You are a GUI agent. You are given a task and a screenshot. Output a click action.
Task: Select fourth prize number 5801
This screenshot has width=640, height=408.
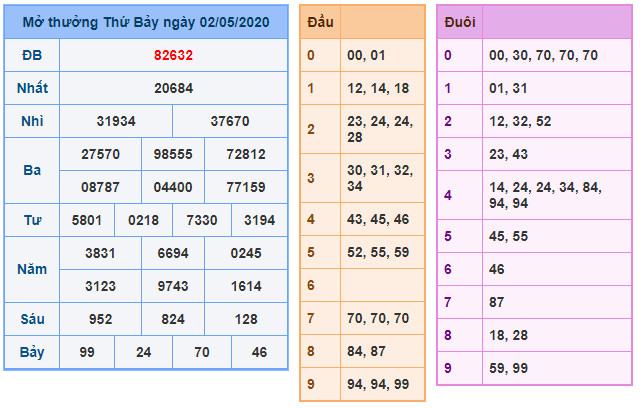coord(87,220)
